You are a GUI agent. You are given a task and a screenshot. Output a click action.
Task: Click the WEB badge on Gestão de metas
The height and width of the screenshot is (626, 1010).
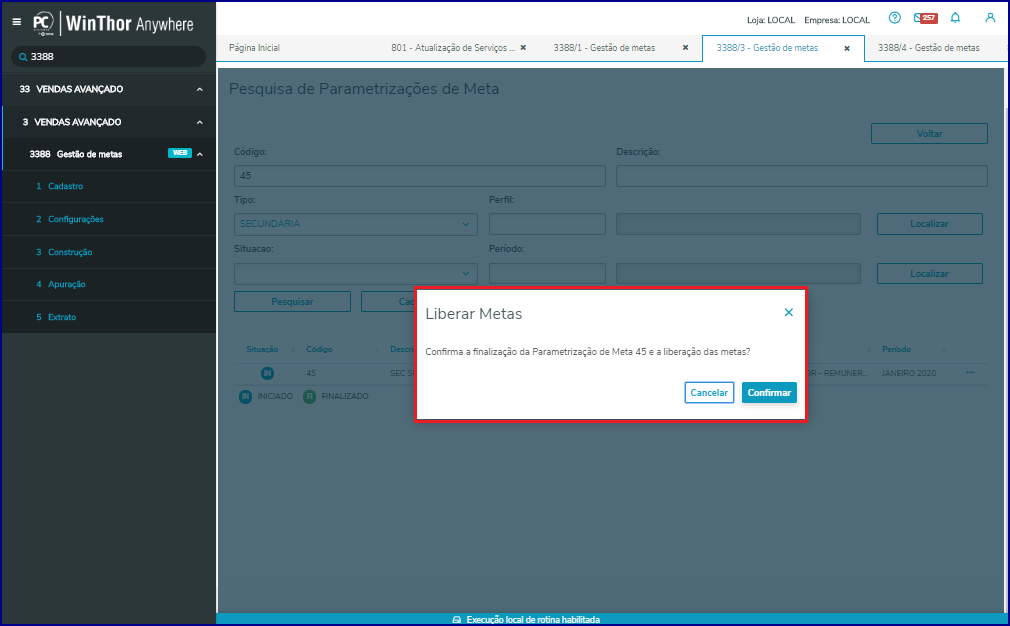(x=180, y=153)
